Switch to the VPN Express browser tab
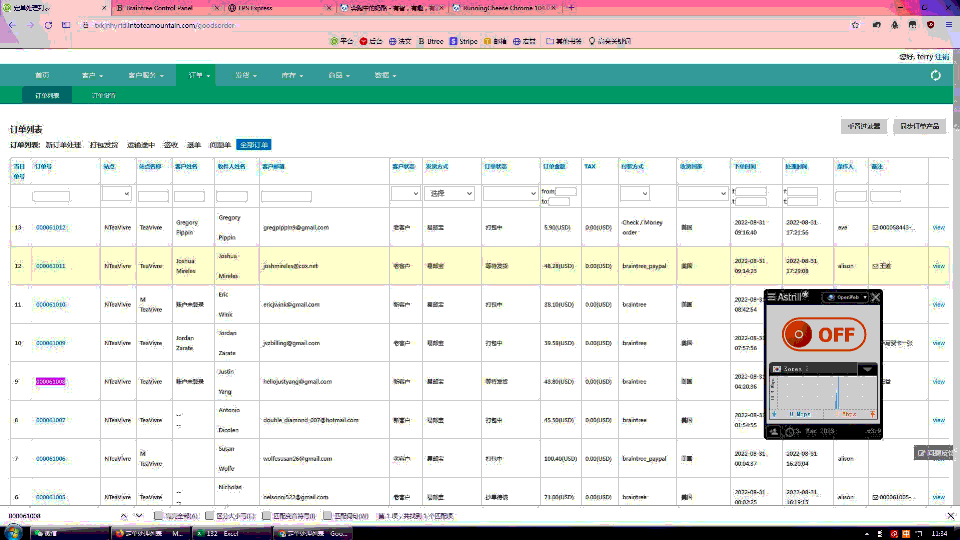The image size is (960, 540). 279,8
